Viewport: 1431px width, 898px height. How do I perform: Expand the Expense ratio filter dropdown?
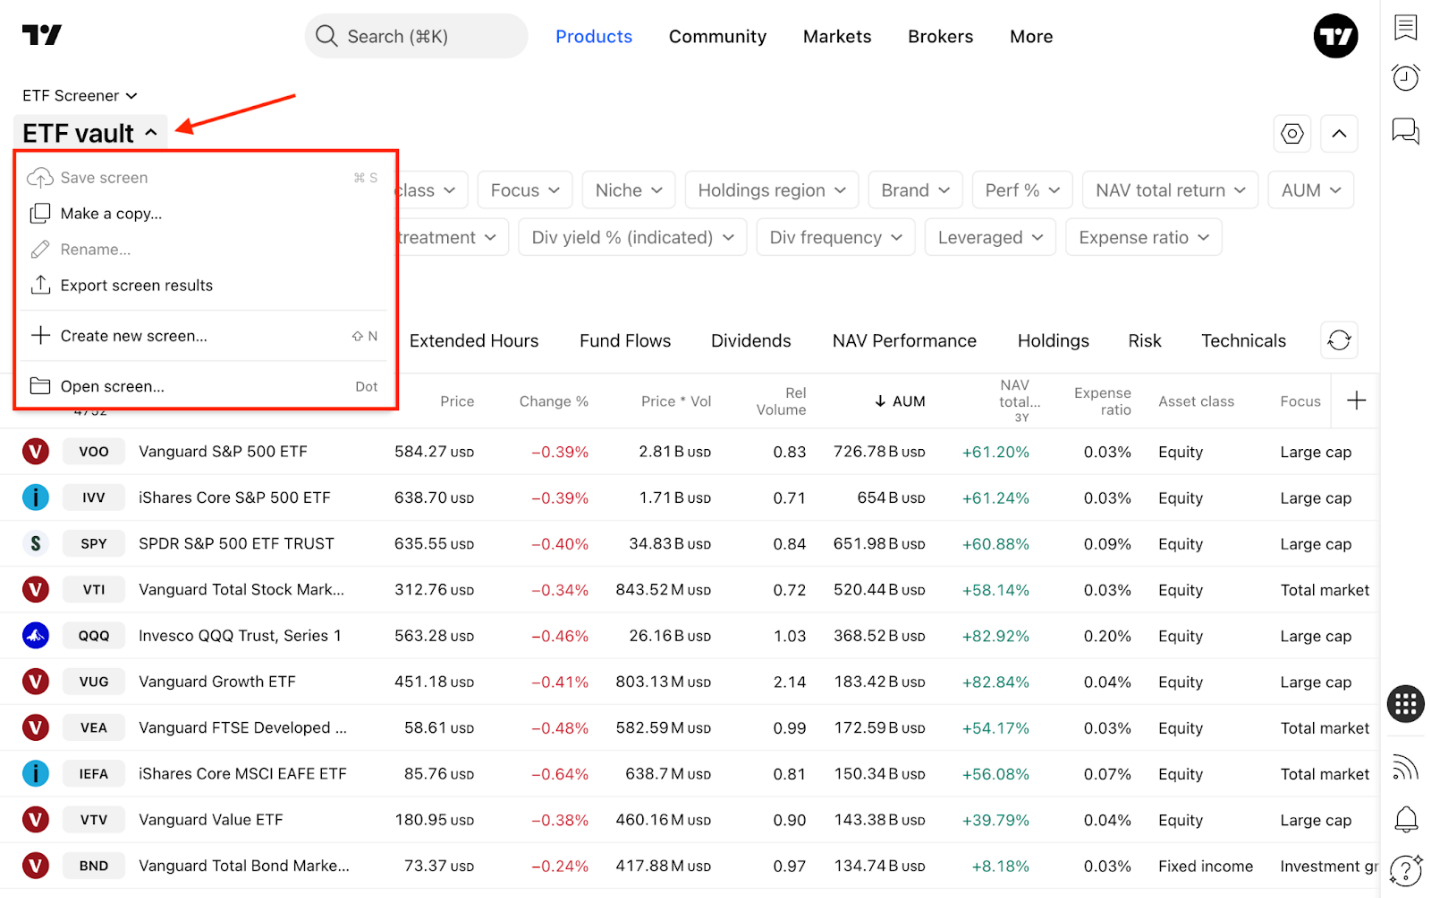pos(1143,237)
